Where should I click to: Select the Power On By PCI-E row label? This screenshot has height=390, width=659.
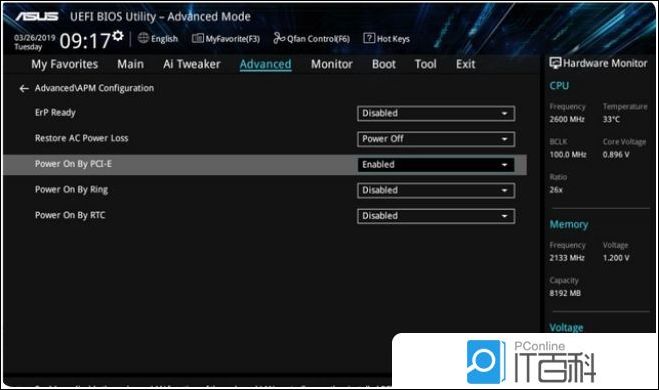click(73, 164)
